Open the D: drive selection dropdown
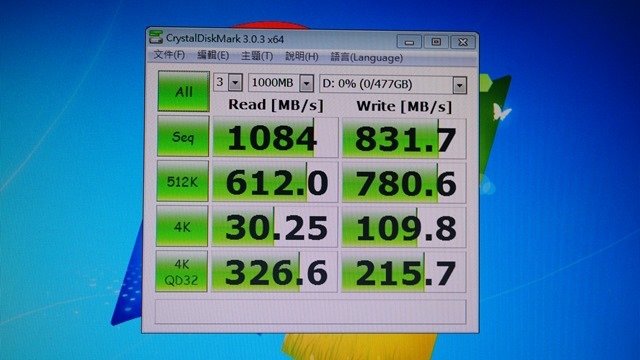 click(x=393, y=85)
